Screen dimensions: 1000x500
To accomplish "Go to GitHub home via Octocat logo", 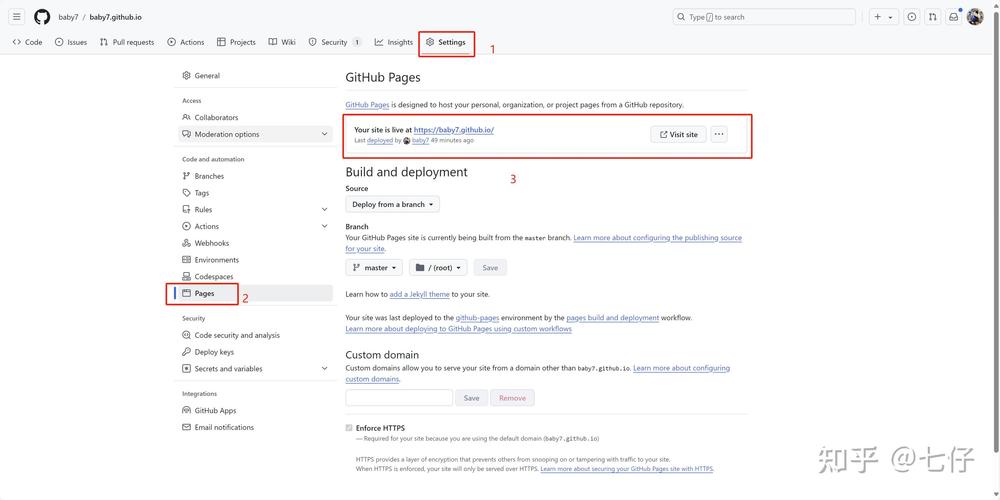I will [42, 17].
